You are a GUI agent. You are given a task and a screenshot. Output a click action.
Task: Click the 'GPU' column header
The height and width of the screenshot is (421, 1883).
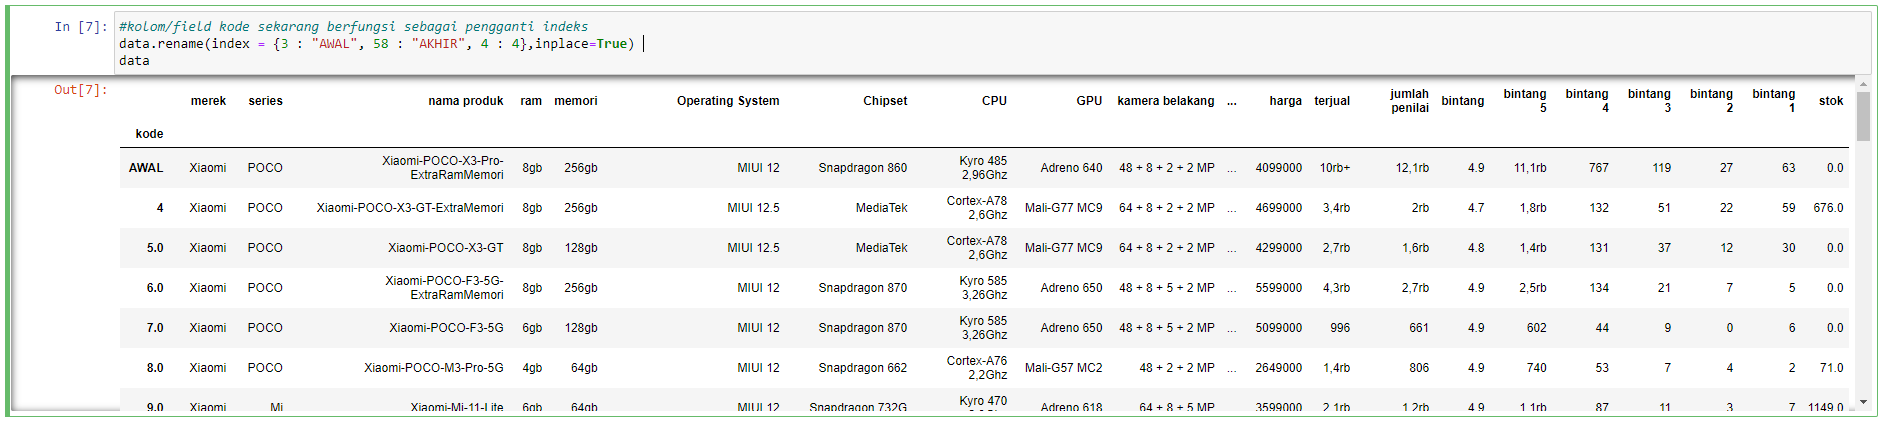pyautogui.click(x=1089, y=101)
